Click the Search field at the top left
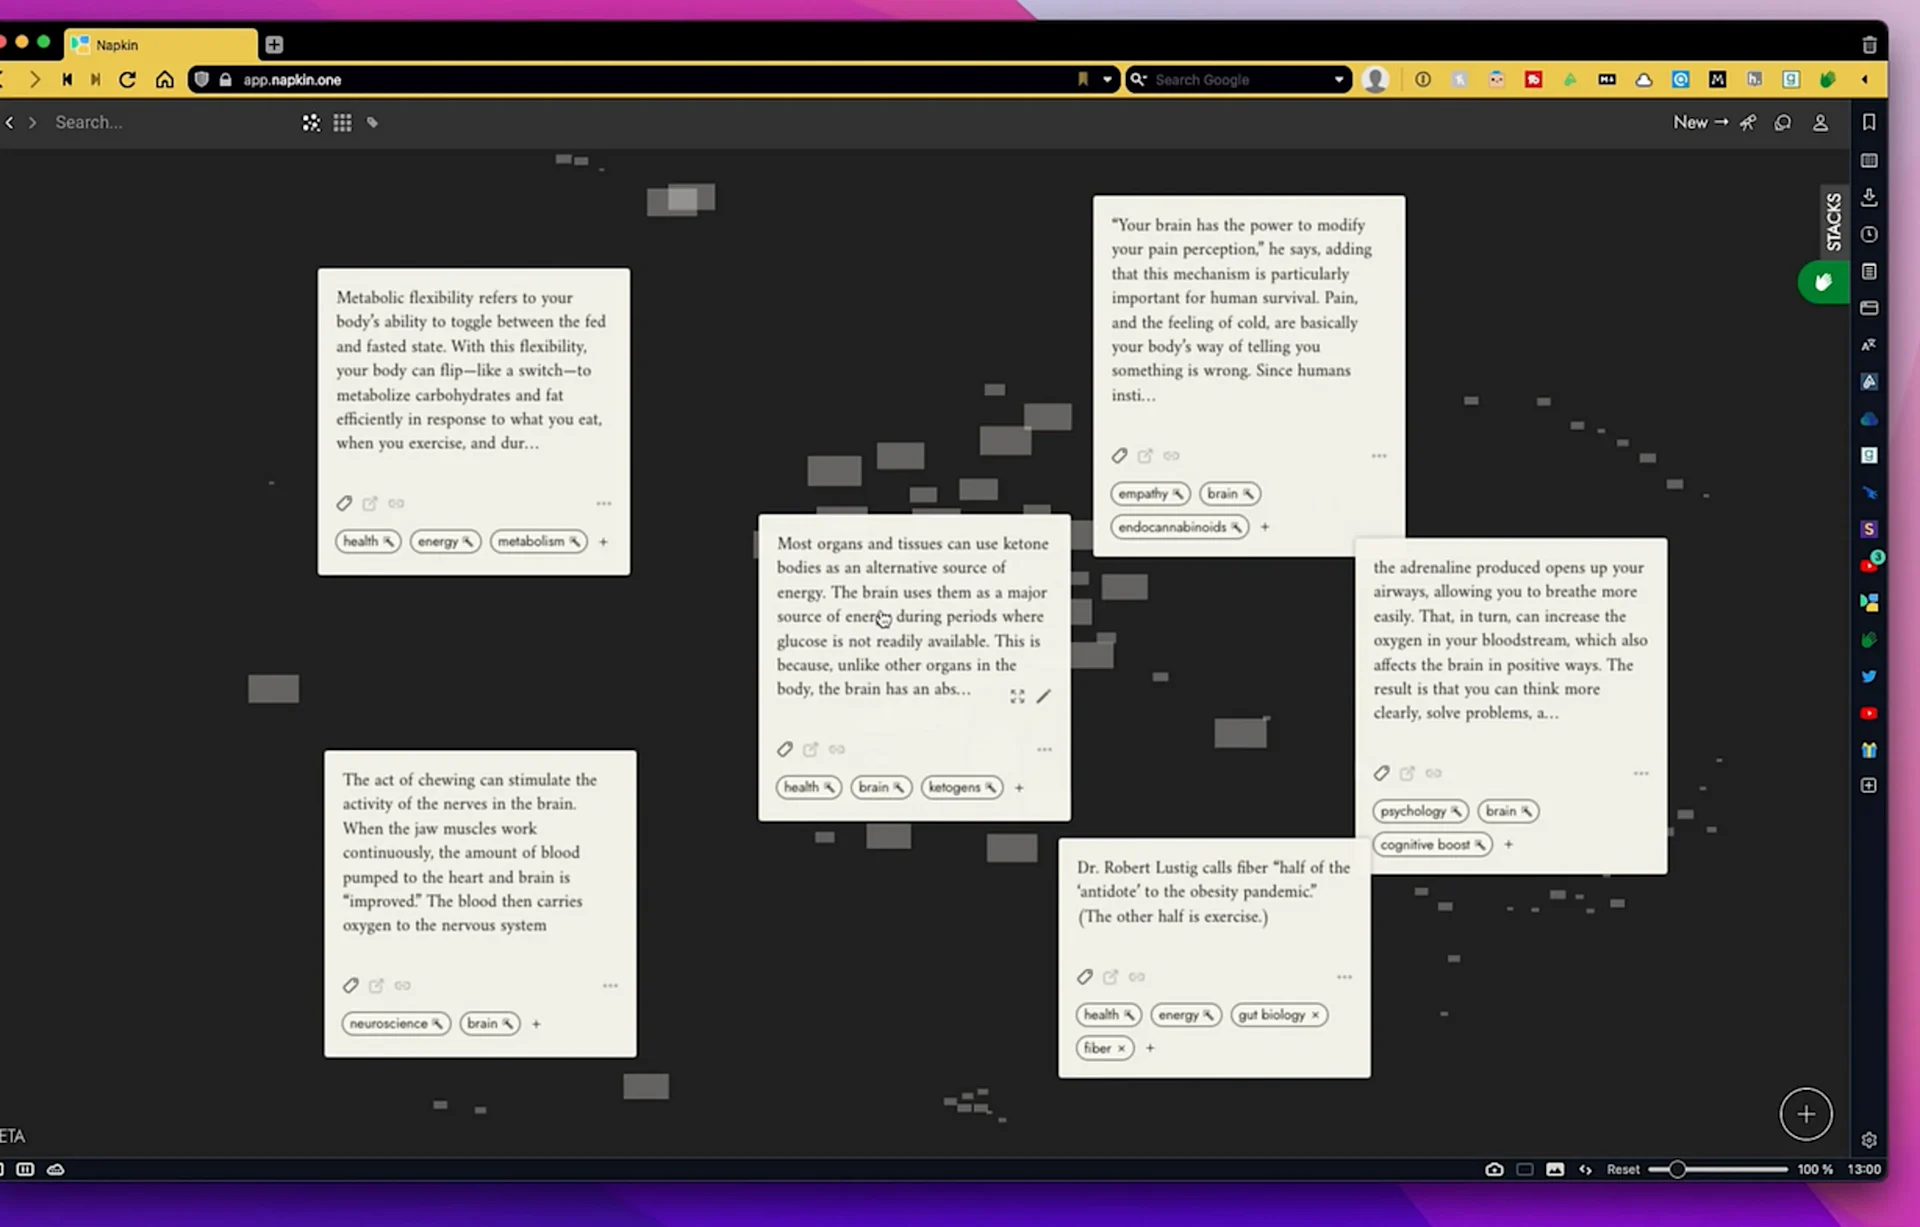This screenshot has width=1920, height=1227. [120, 122]
